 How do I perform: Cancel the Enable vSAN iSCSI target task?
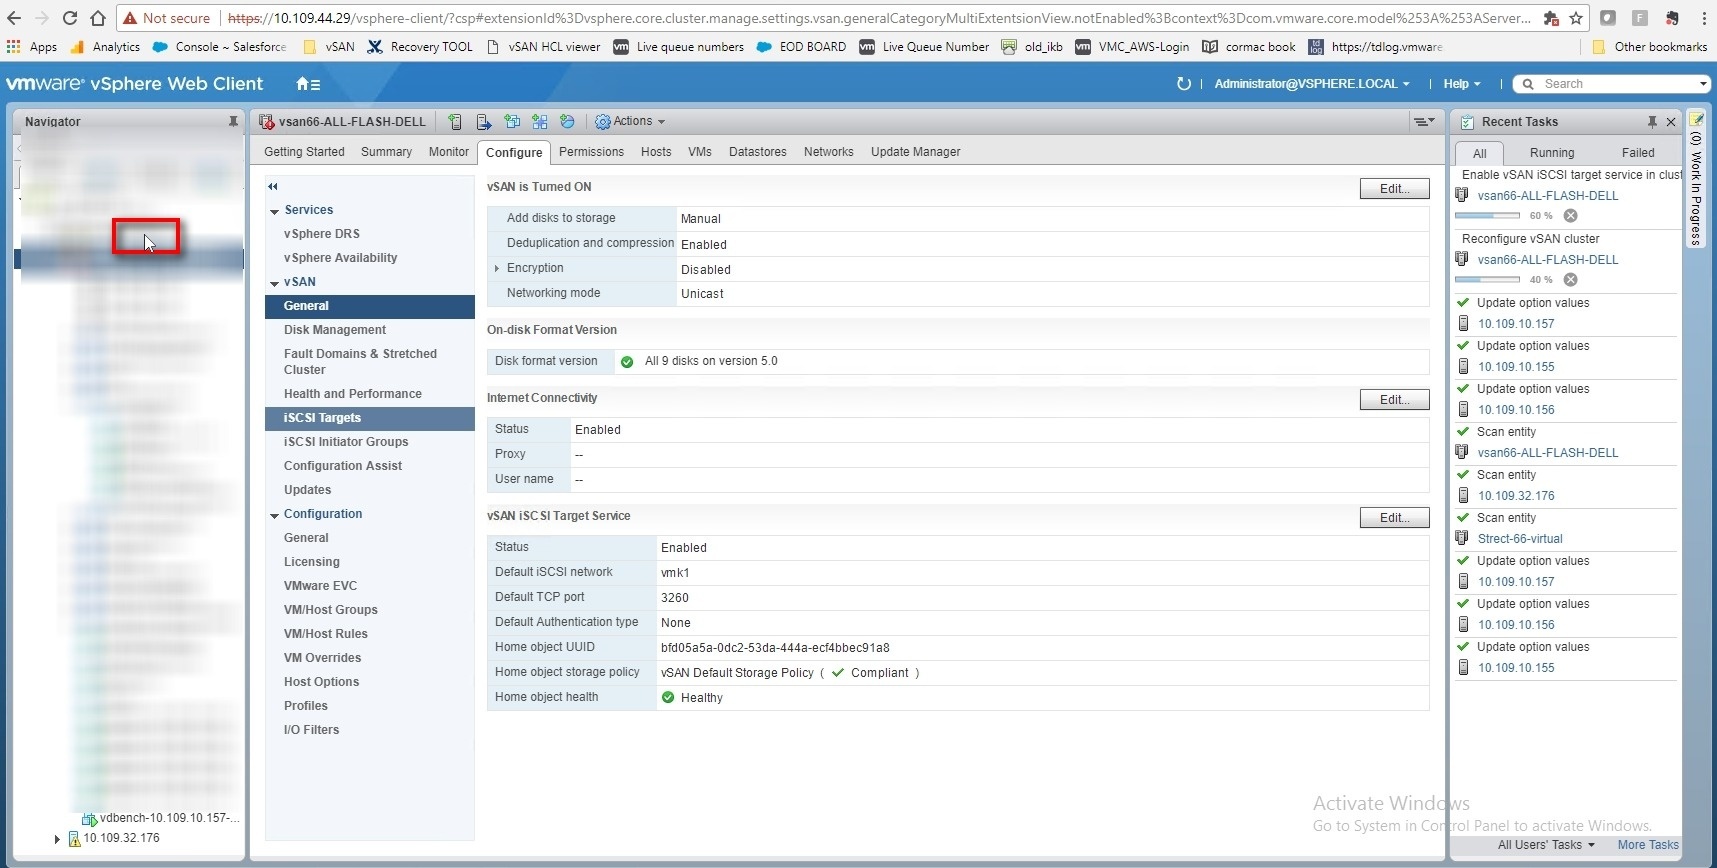click(1570, 216)
